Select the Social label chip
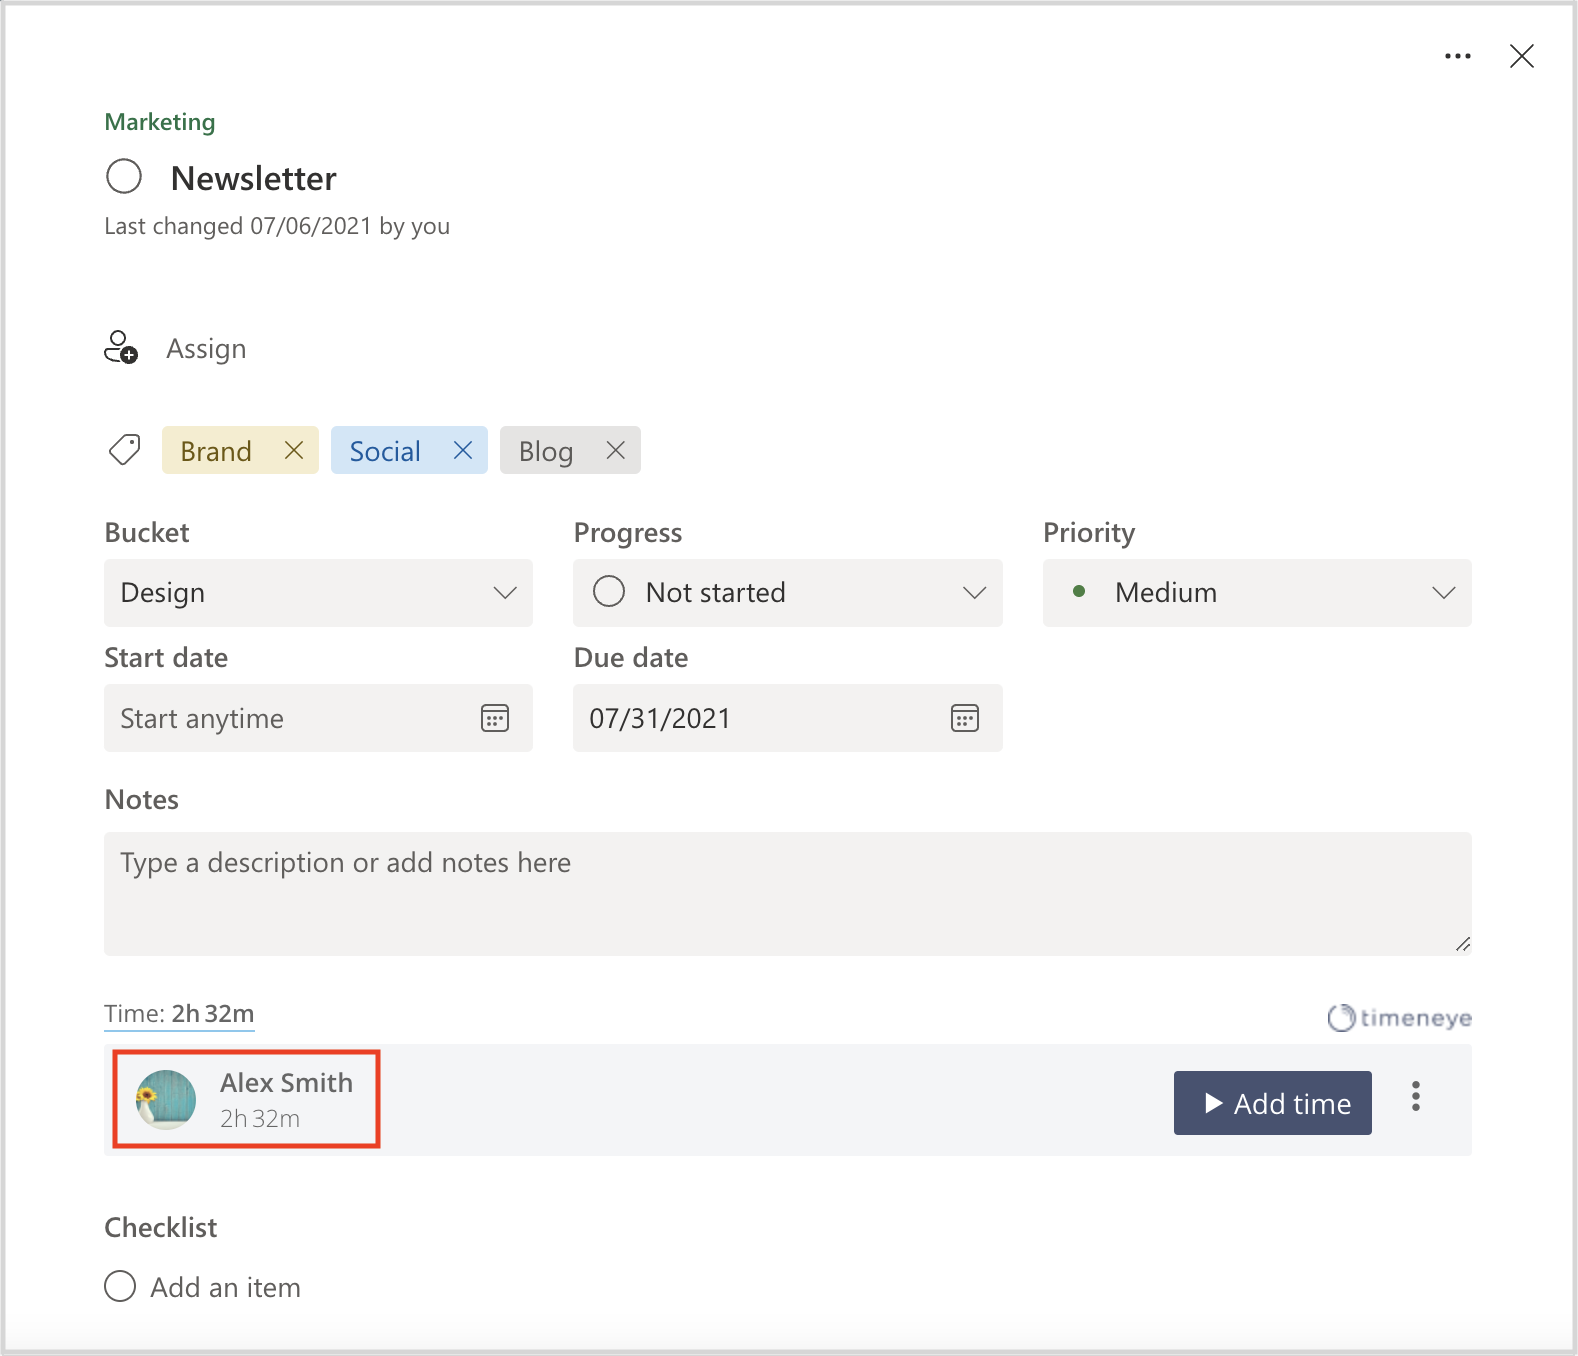Screen dimensions: 1578x1356 [x=409, y=450]
